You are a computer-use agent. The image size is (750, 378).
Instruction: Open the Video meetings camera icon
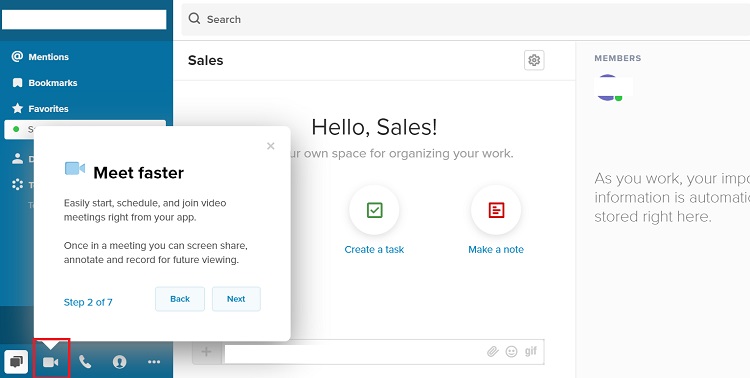click(x=51, y=362)
